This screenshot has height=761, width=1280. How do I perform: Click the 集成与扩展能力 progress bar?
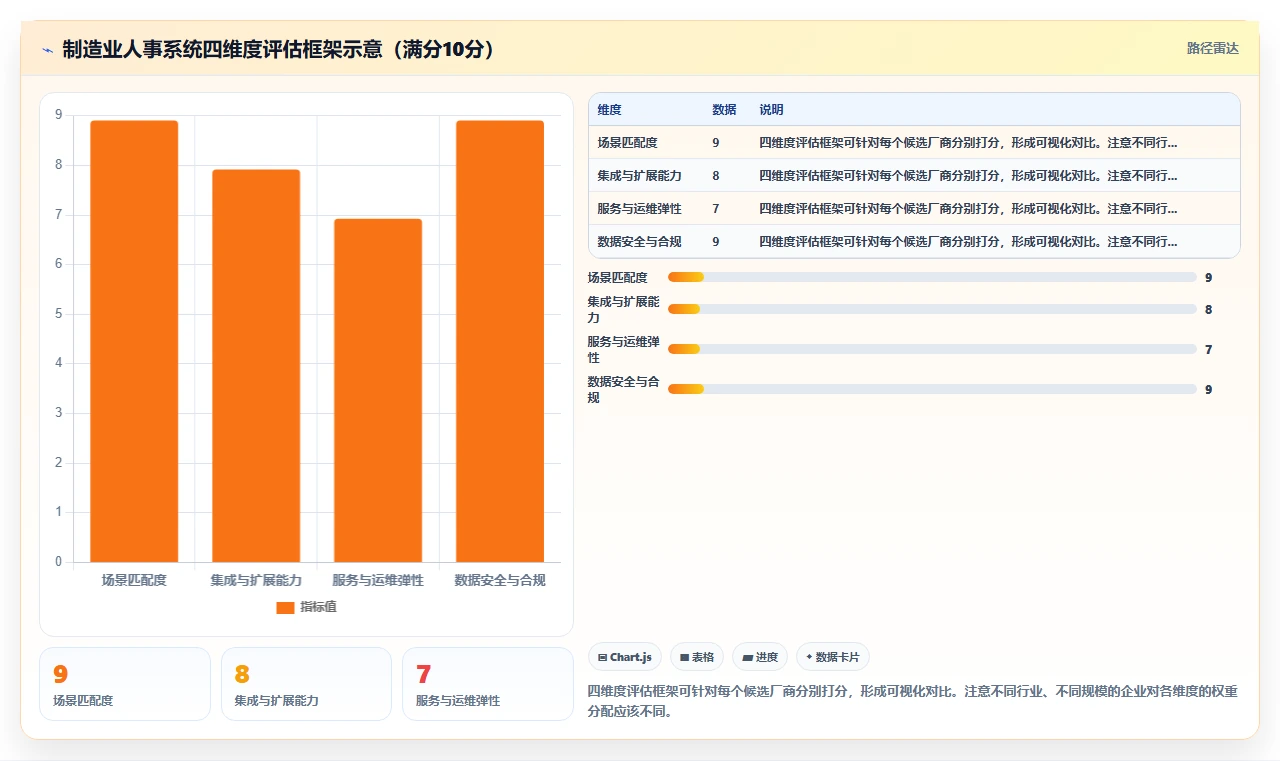pyautogui.click(x=932, y=309)
